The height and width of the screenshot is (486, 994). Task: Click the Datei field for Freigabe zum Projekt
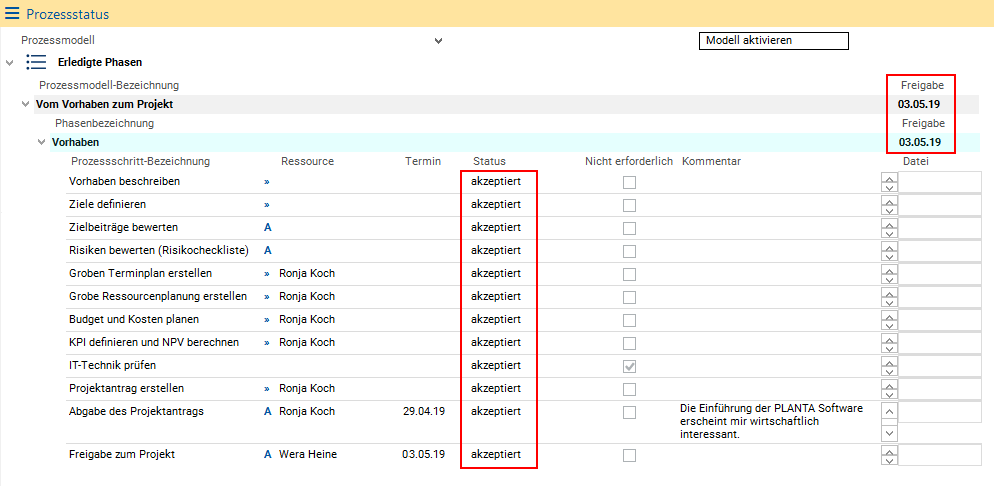point(940,454)
